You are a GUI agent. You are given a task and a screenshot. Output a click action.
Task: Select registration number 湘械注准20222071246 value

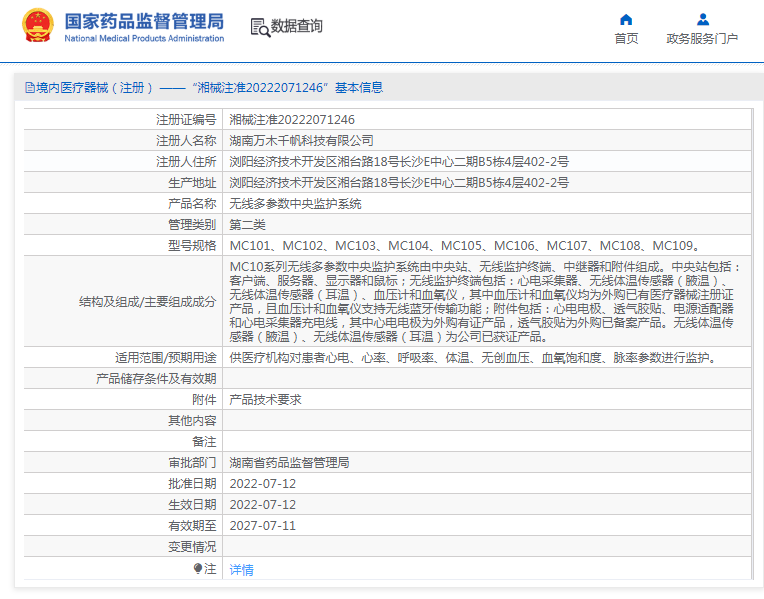click(292, 120)
